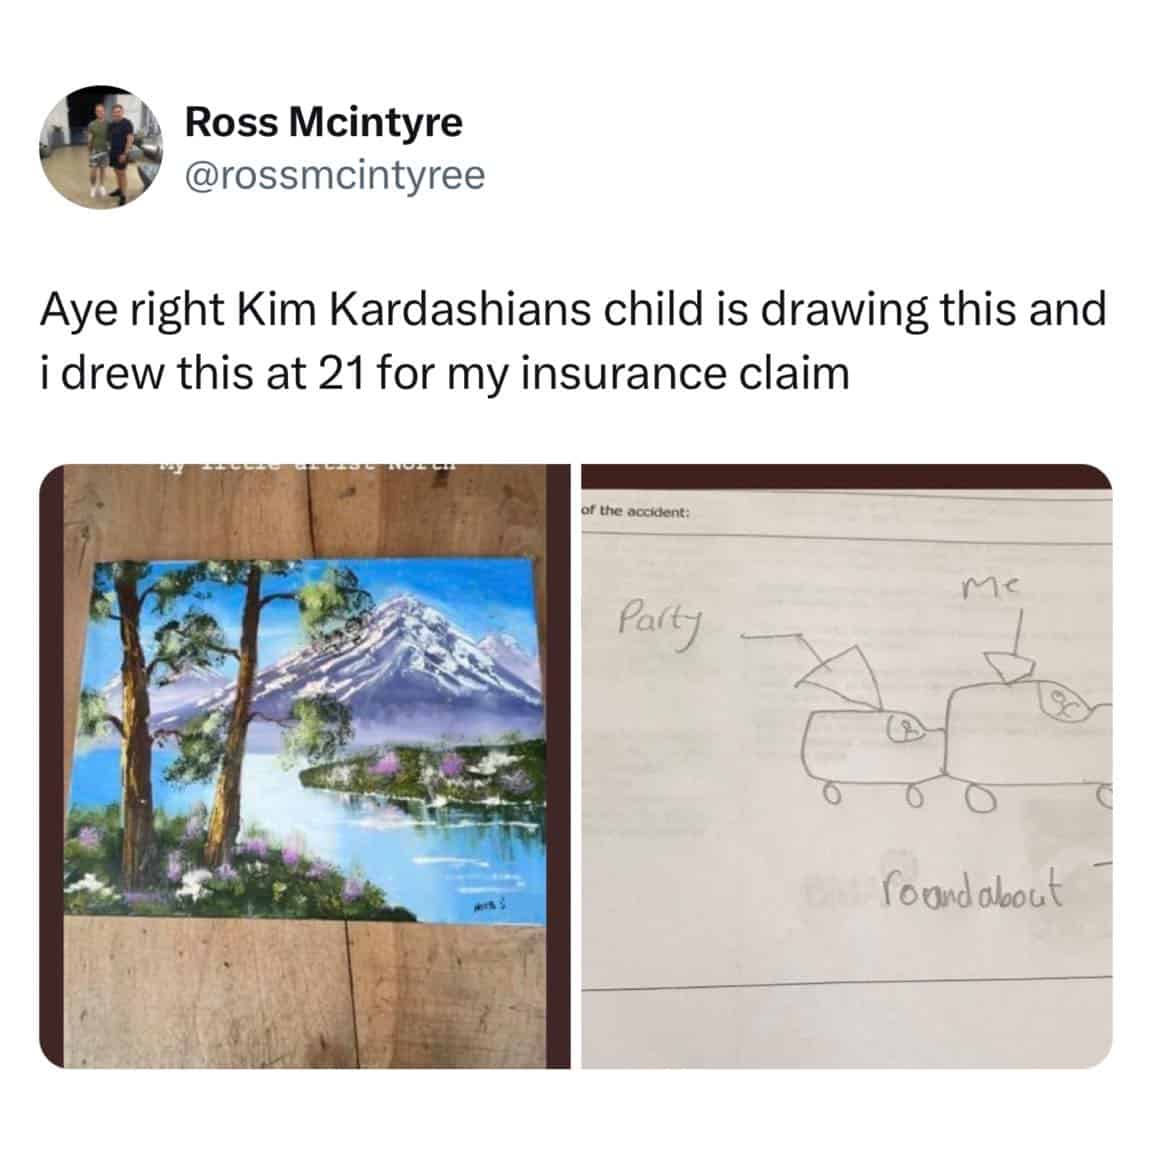
Task: Click the handwritten "me" label
Action: 989,588
